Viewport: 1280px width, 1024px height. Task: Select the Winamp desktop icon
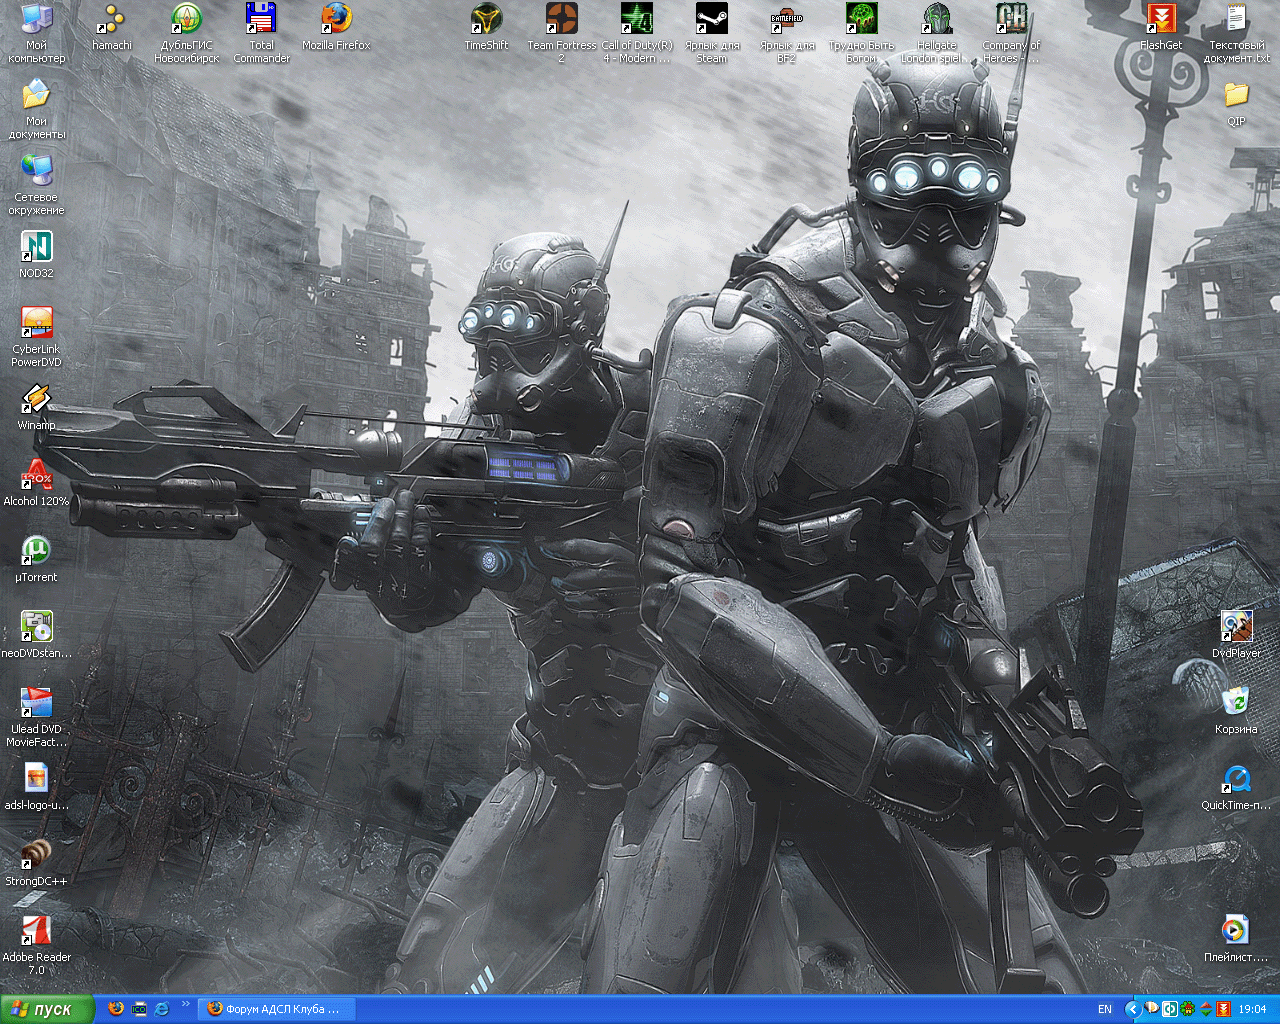36,400
